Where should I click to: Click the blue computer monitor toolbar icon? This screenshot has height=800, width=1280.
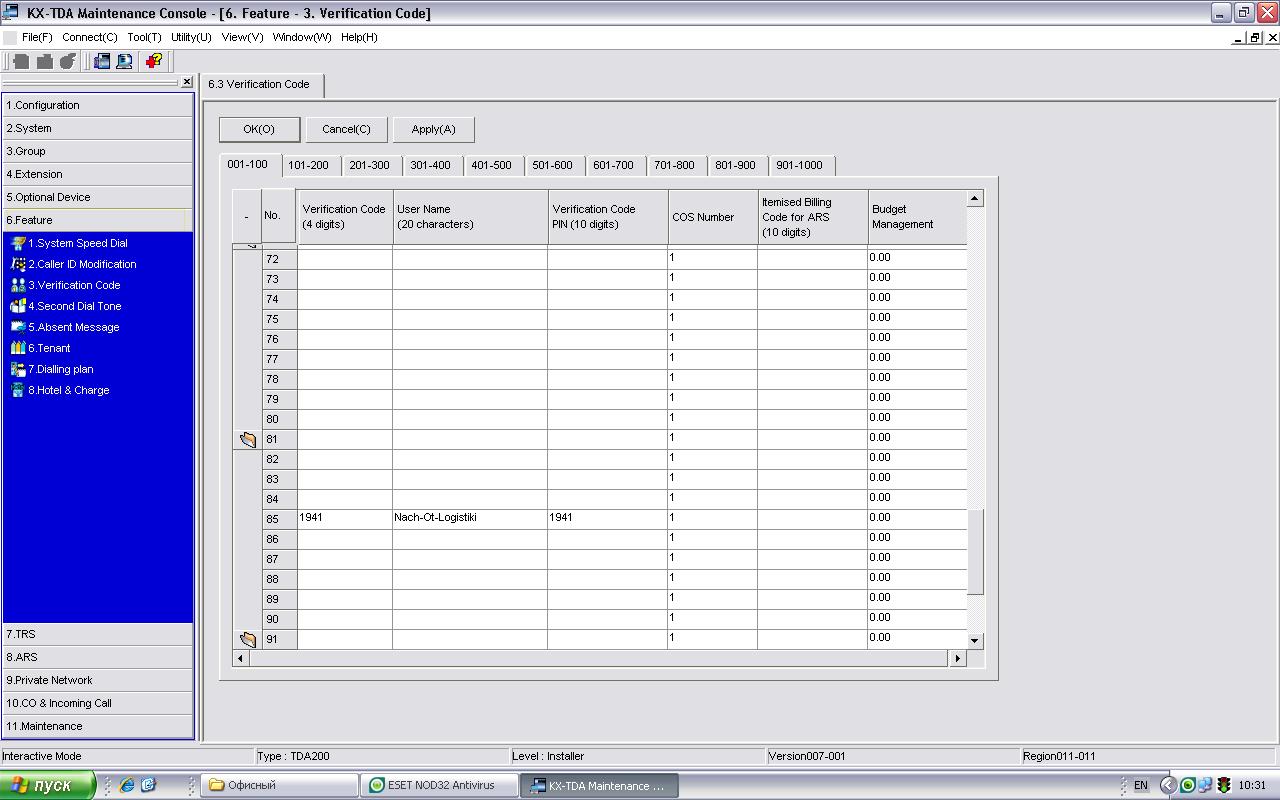(x=124, y=61)
